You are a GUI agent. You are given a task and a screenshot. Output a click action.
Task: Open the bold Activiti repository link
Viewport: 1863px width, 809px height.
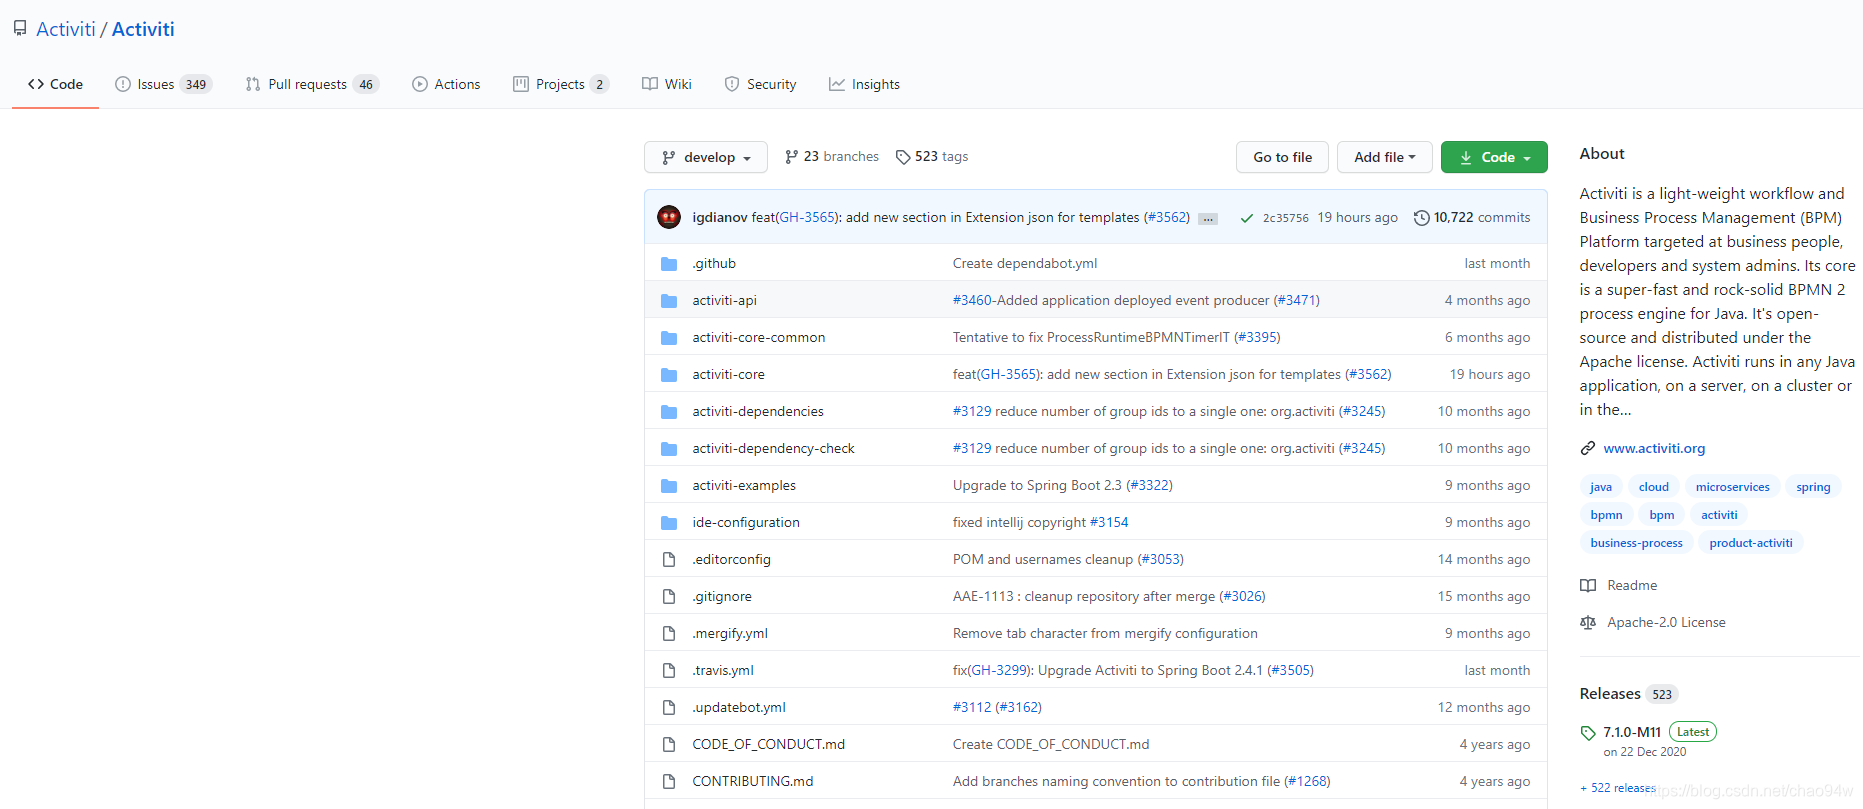point(143,29)
